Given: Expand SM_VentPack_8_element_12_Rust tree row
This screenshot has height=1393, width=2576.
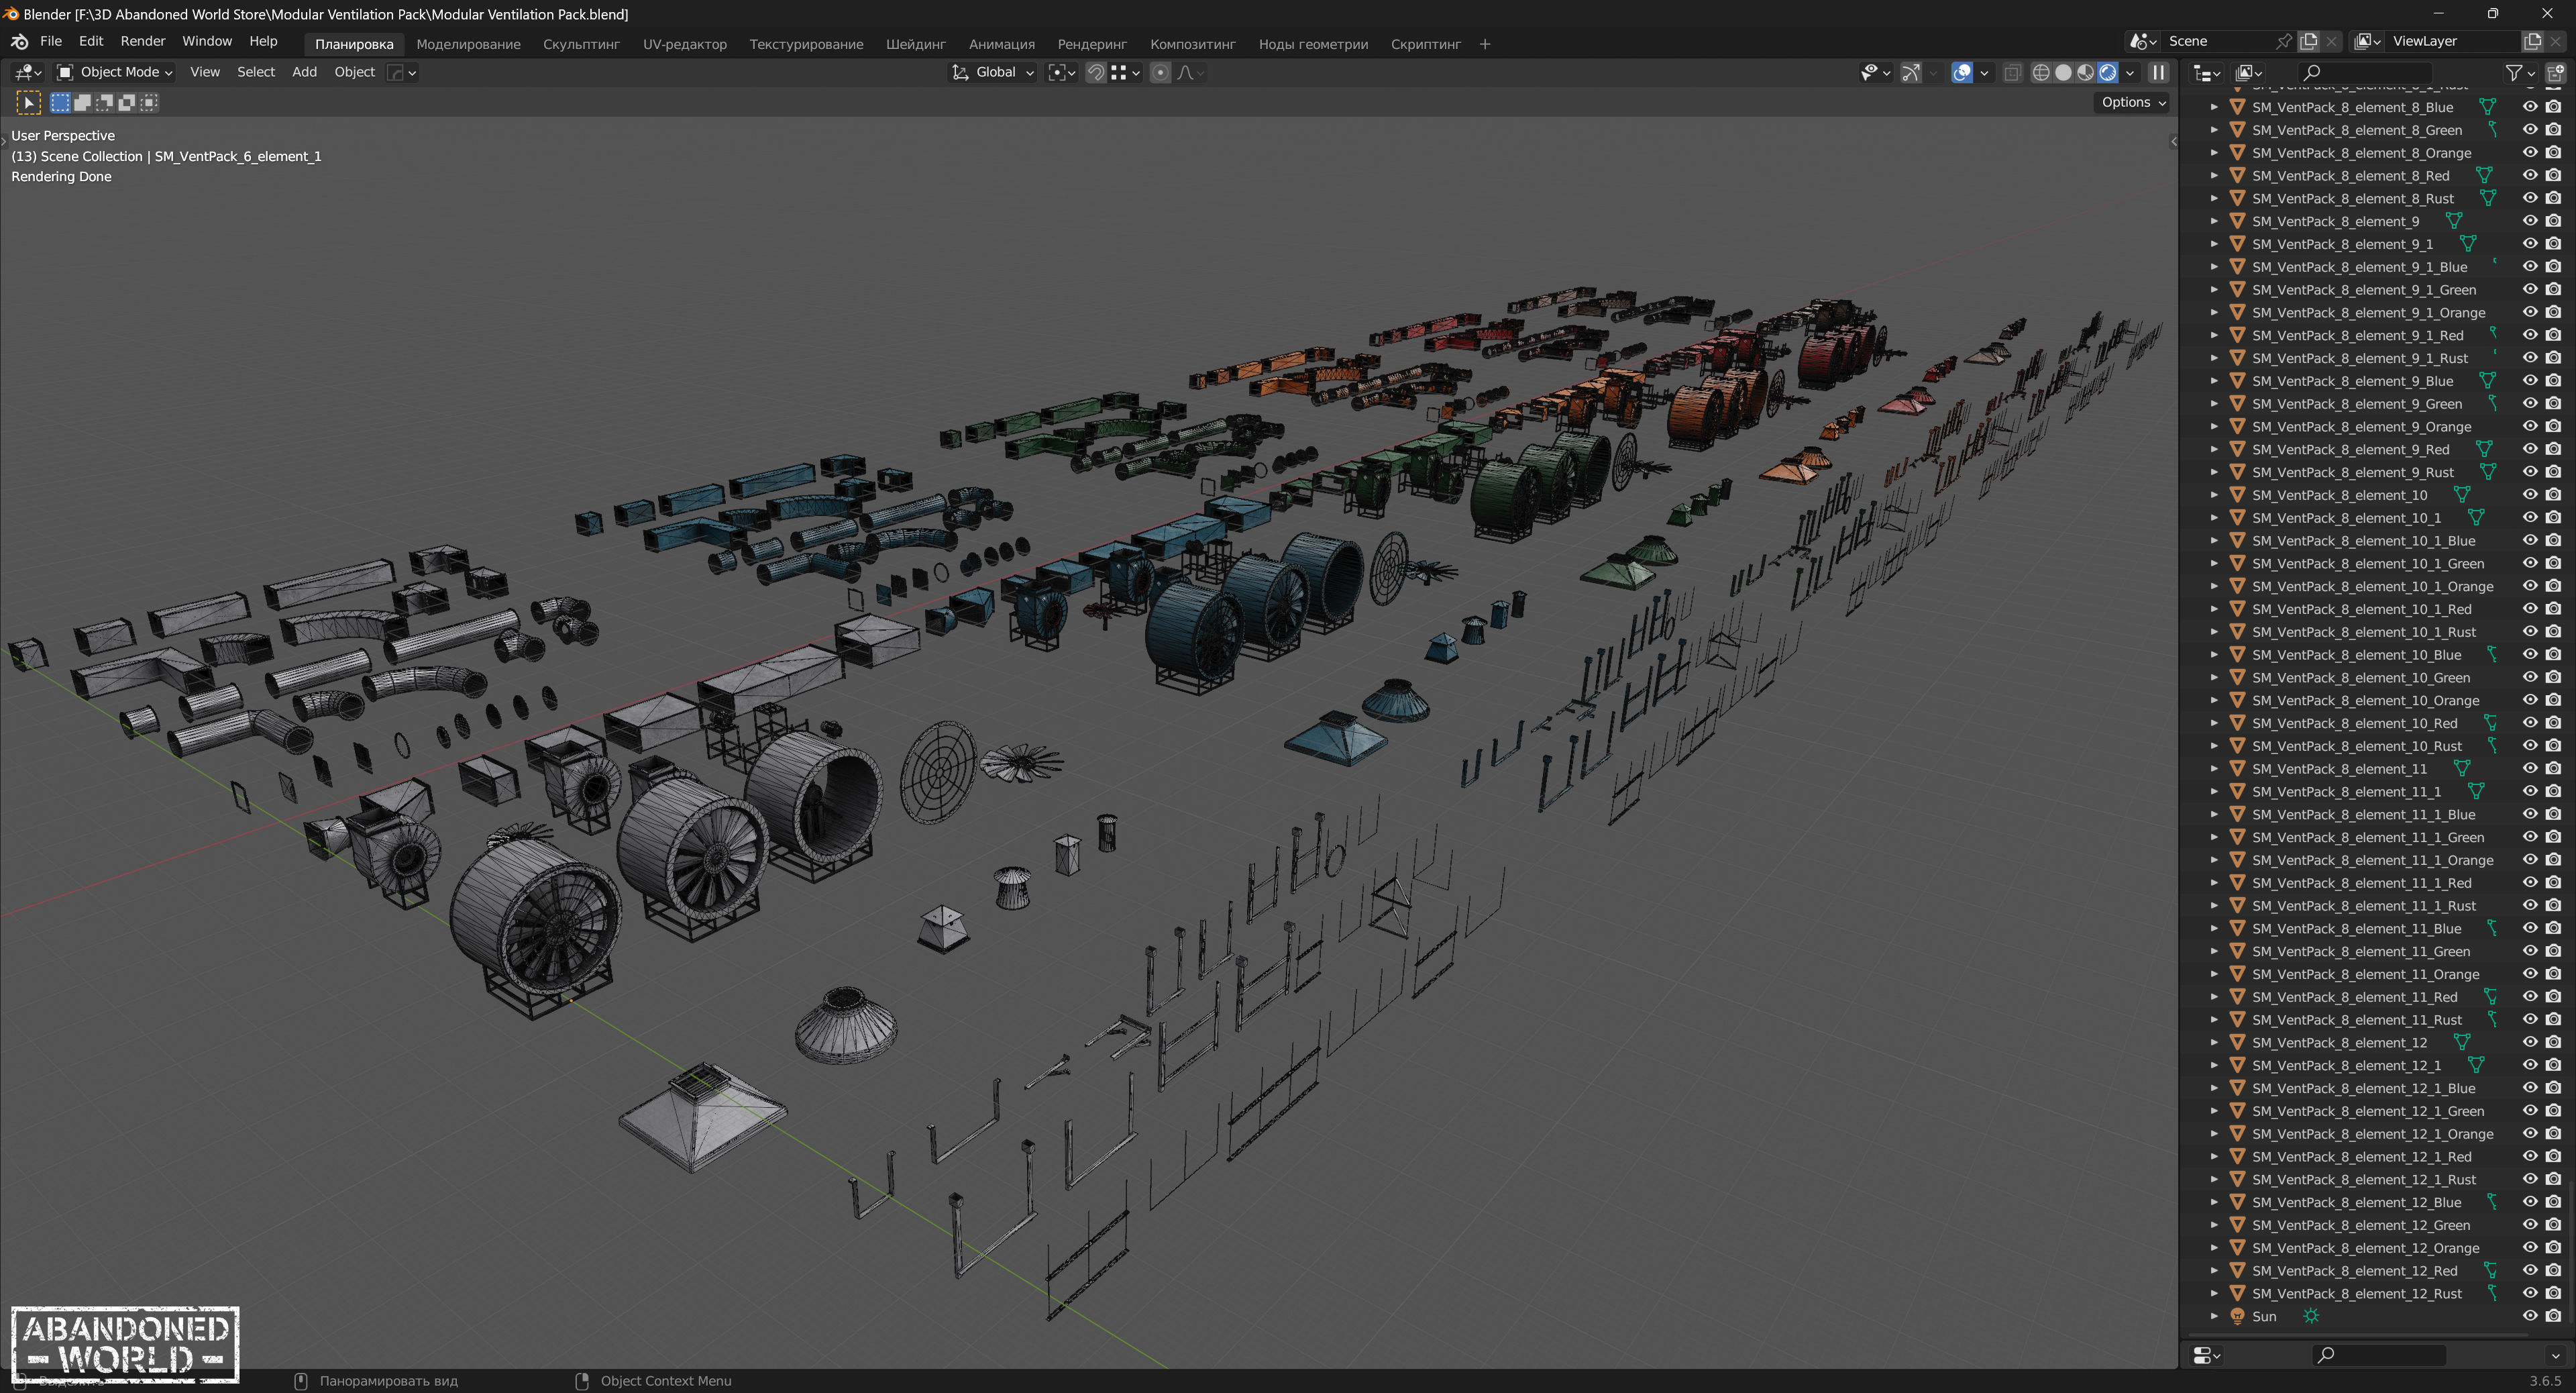Looking at the screenshot, I should click(x=2214, y=1293).
